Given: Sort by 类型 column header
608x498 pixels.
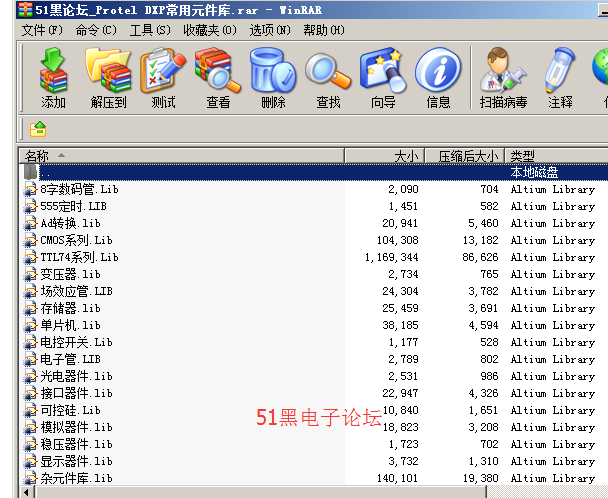Looking at the screenshot, I should tap(556, 156).
